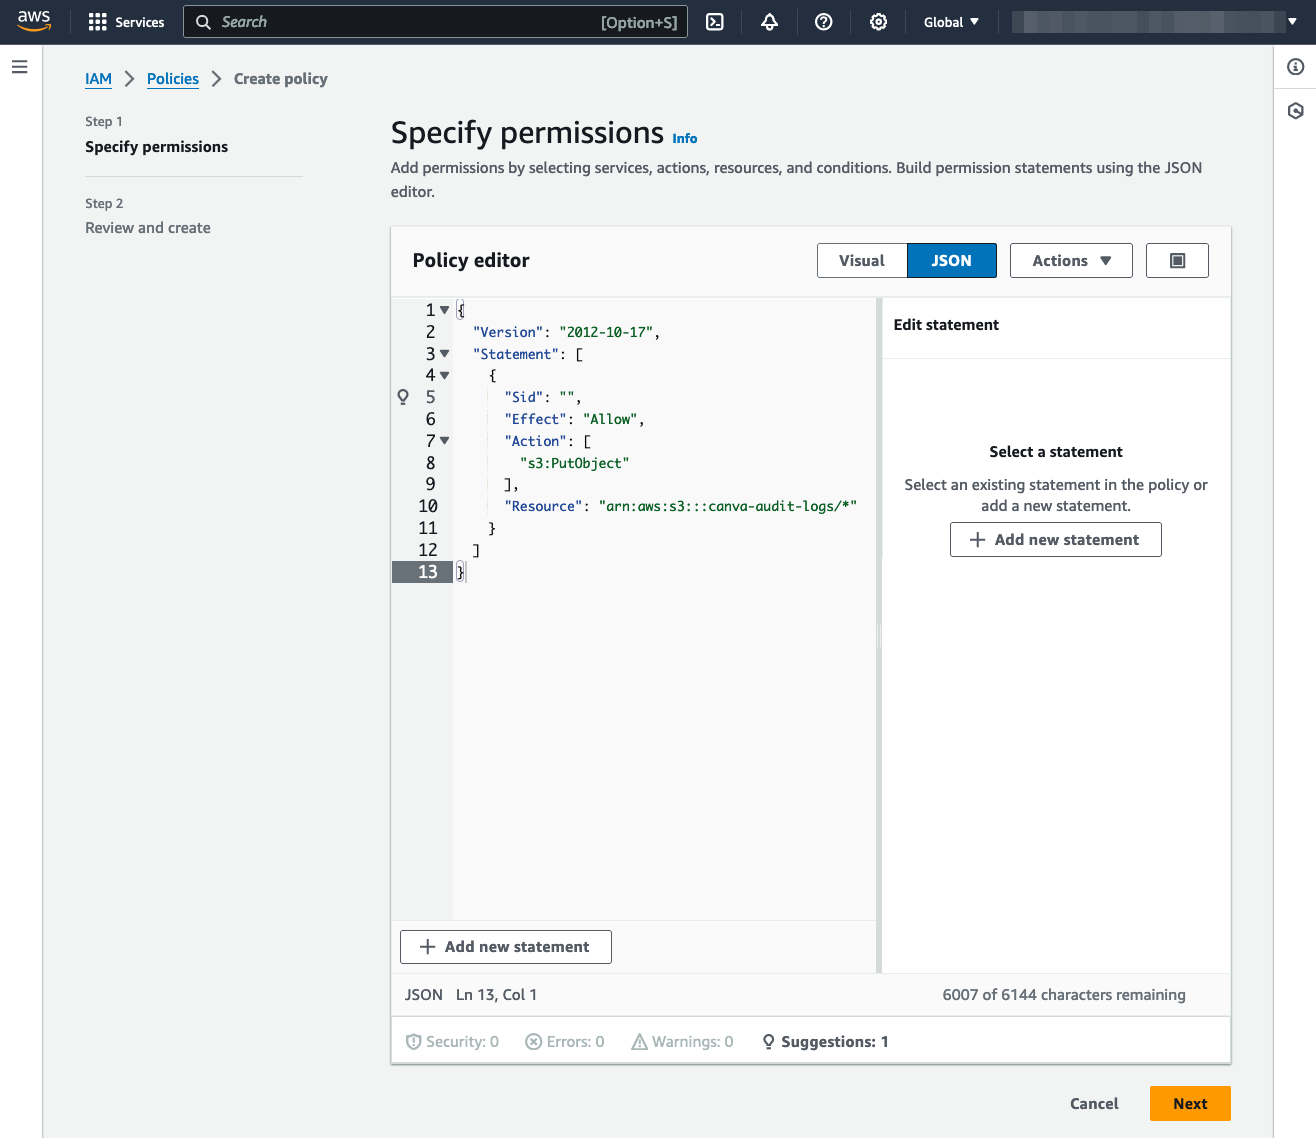The image size is (1316, 1138).
Task: Open the hamburger side navigation menu
Action: coord(19,67)
